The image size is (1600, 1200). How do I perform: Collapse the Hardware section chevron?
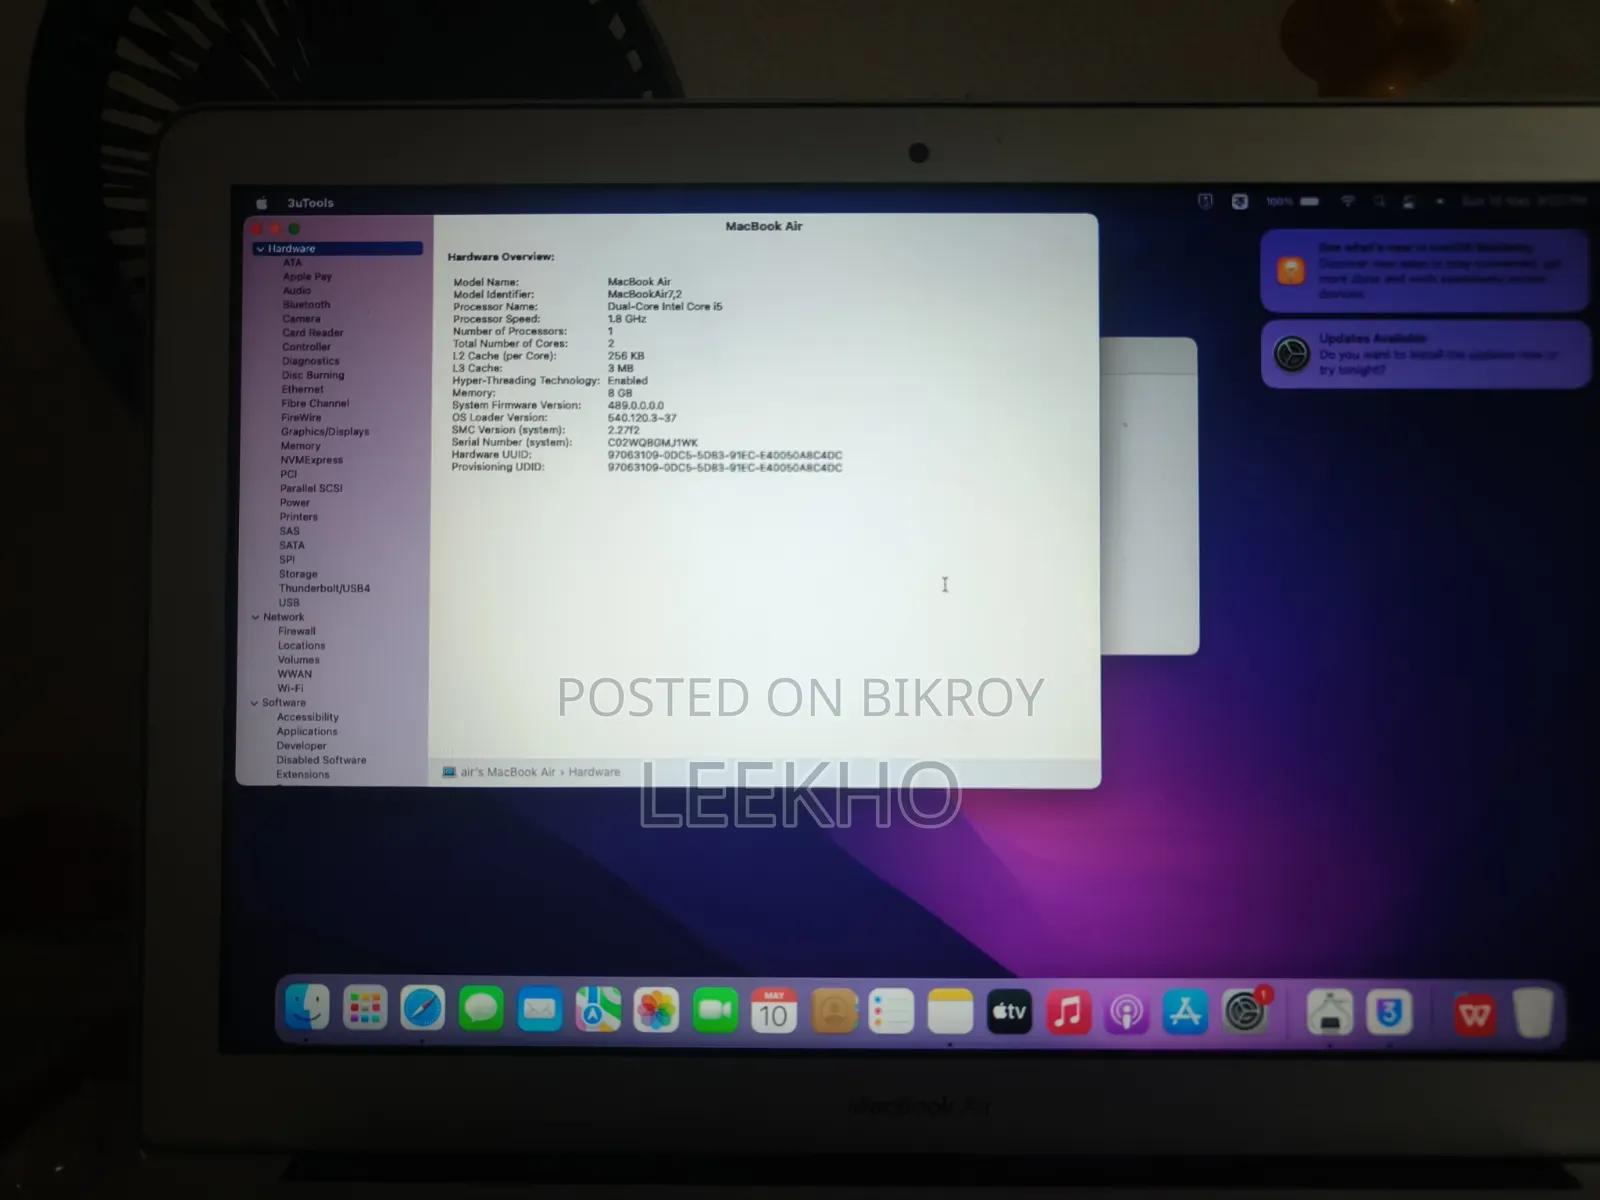(x=260, y=249)
